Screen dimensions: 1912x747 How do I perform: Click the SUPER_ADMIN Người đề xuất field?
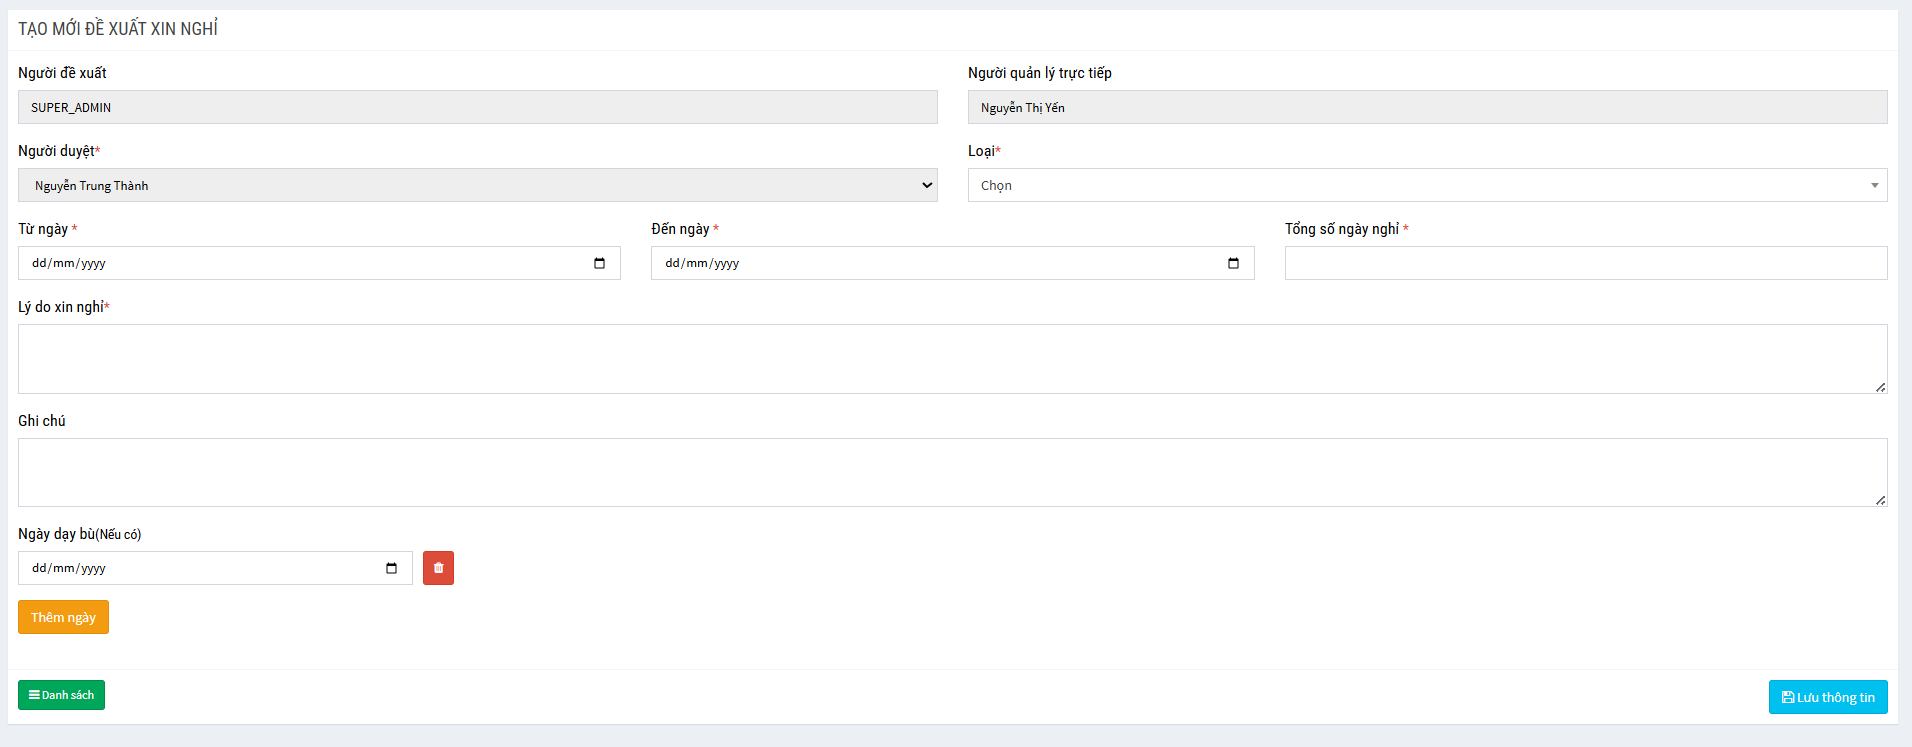[477, 107]
